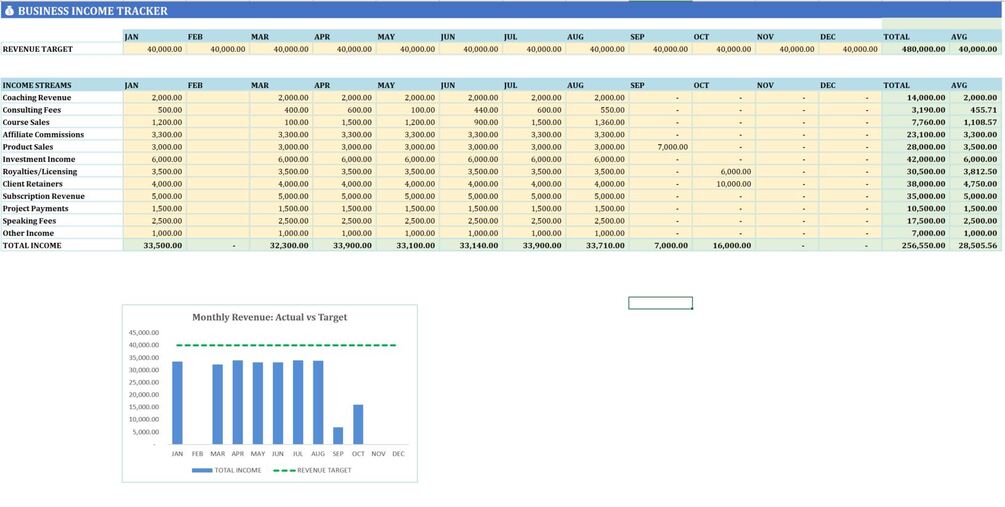Select the INCOME STREAMS header cell
1005x507 pixels.
point(62,85)
